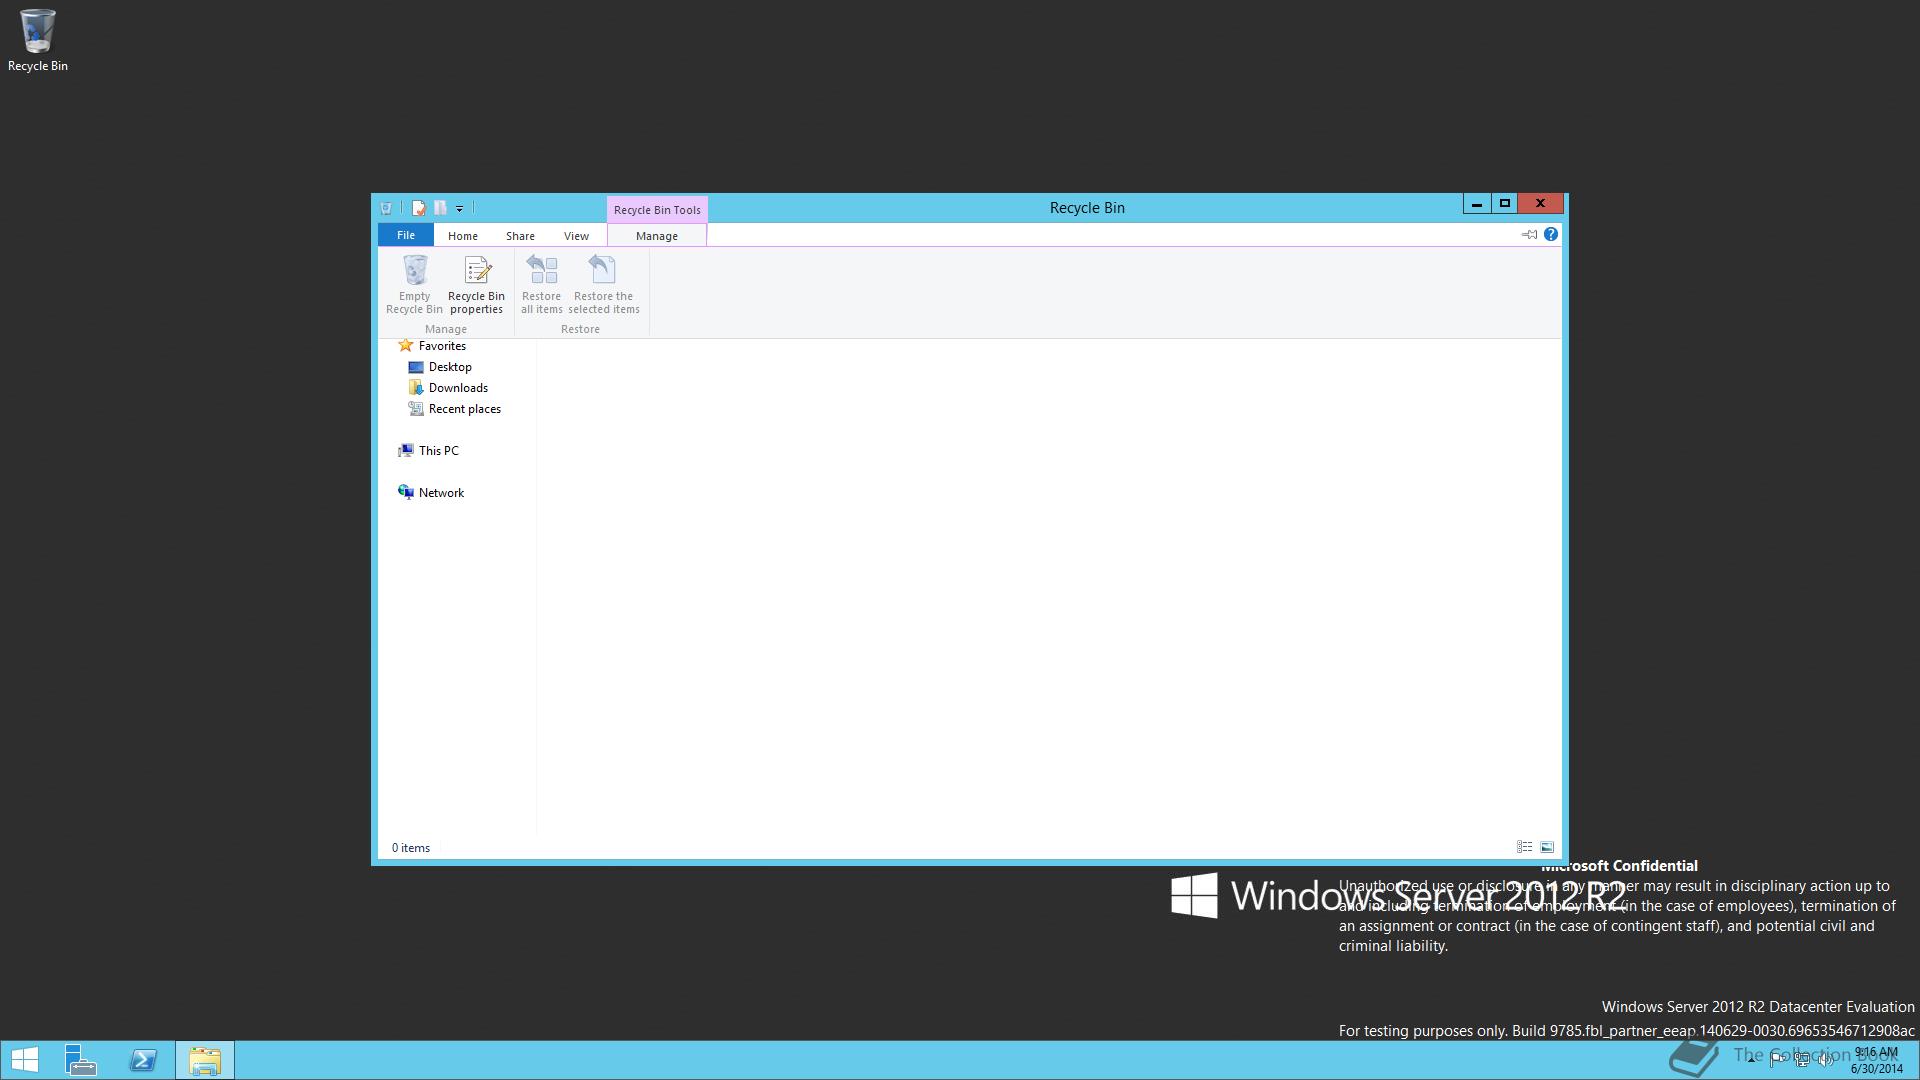The height and width of the screenshot is (1080, 1920).
Task: Close the Recycle Bin window
Action: pyautogui.click(x=1540, y=204)
